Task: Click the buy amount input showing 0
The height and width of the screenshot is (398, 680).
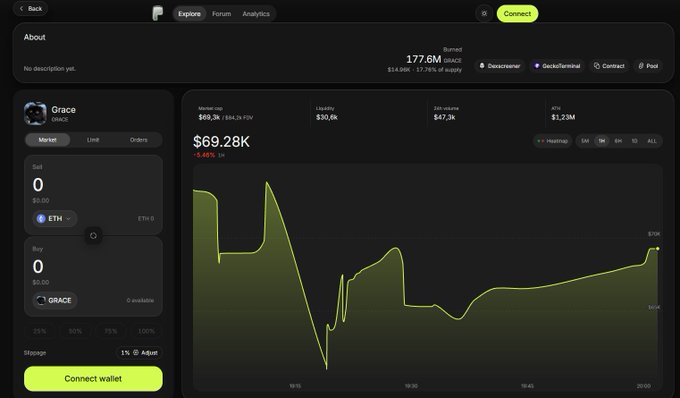Action: pyautogui.click(x=38, y=267)
